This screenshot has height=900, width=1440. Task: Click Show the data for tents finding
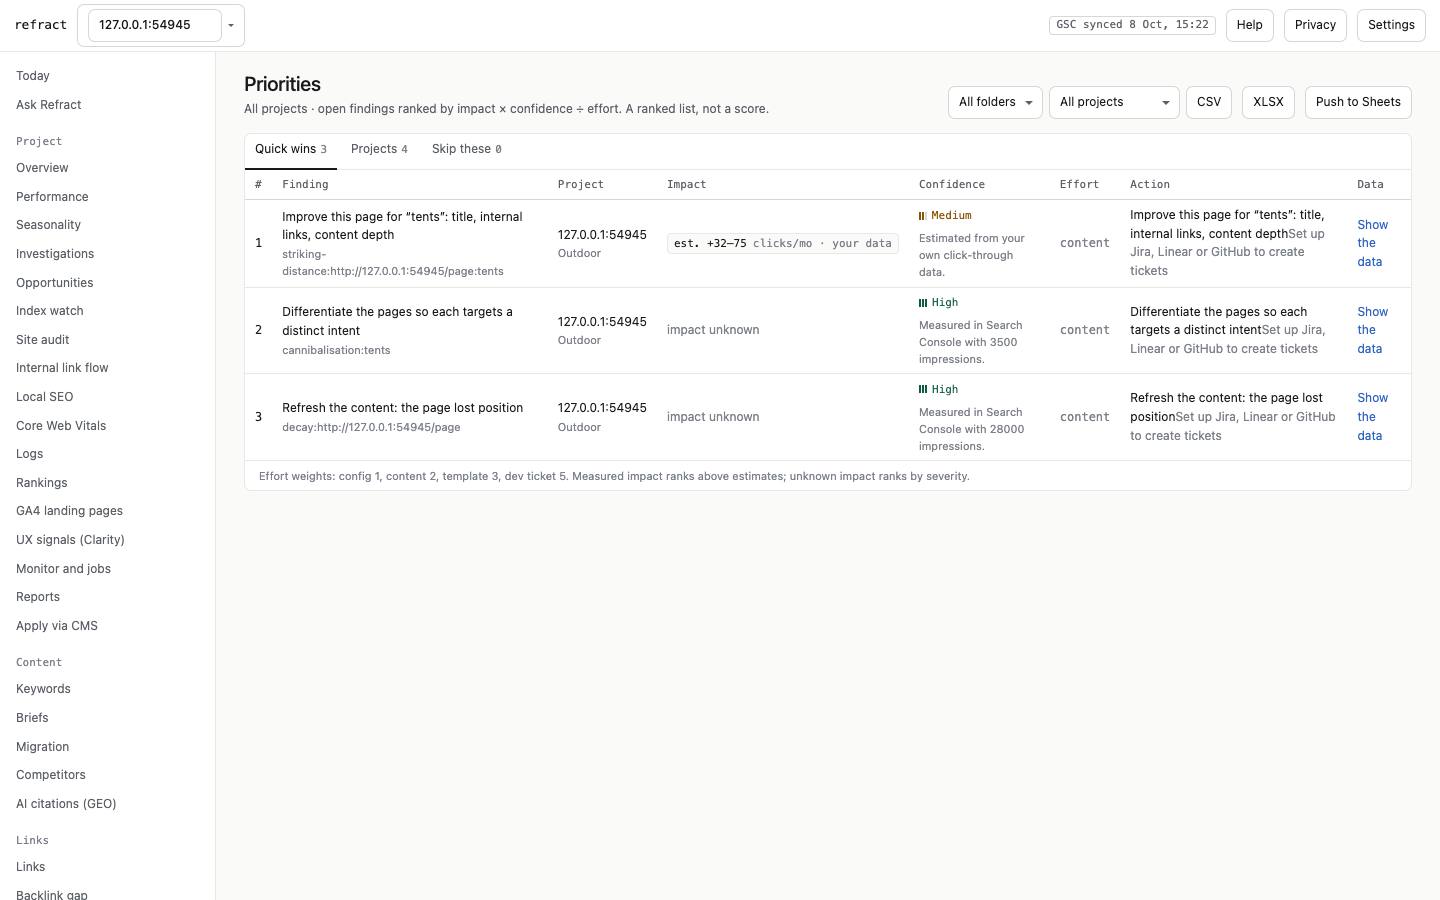[1372, 243]
